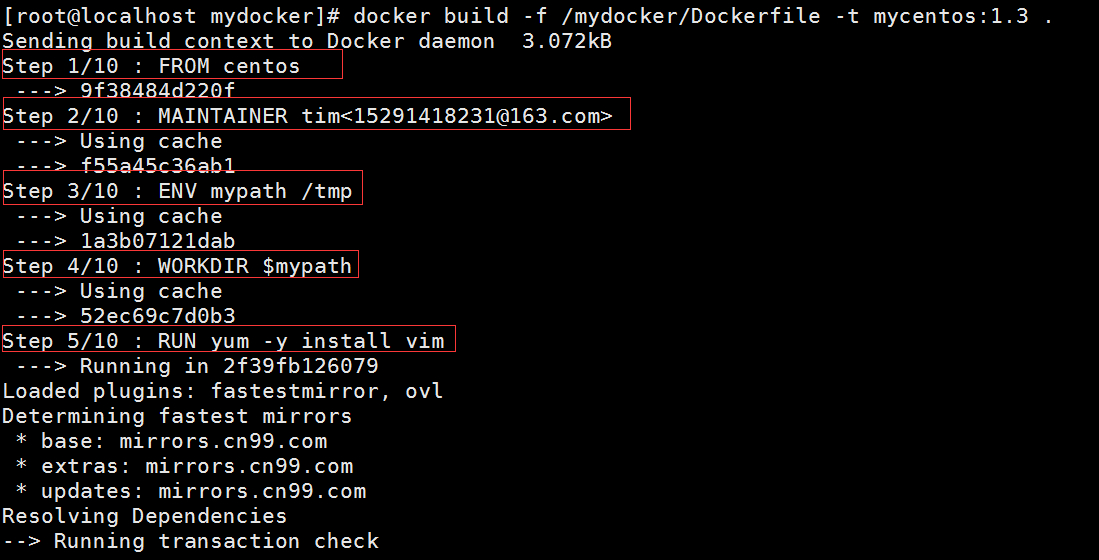The image size is (1099, 560).
Task: Click the layer ID 1a3b07121dab
Action: tap(158, 241)
